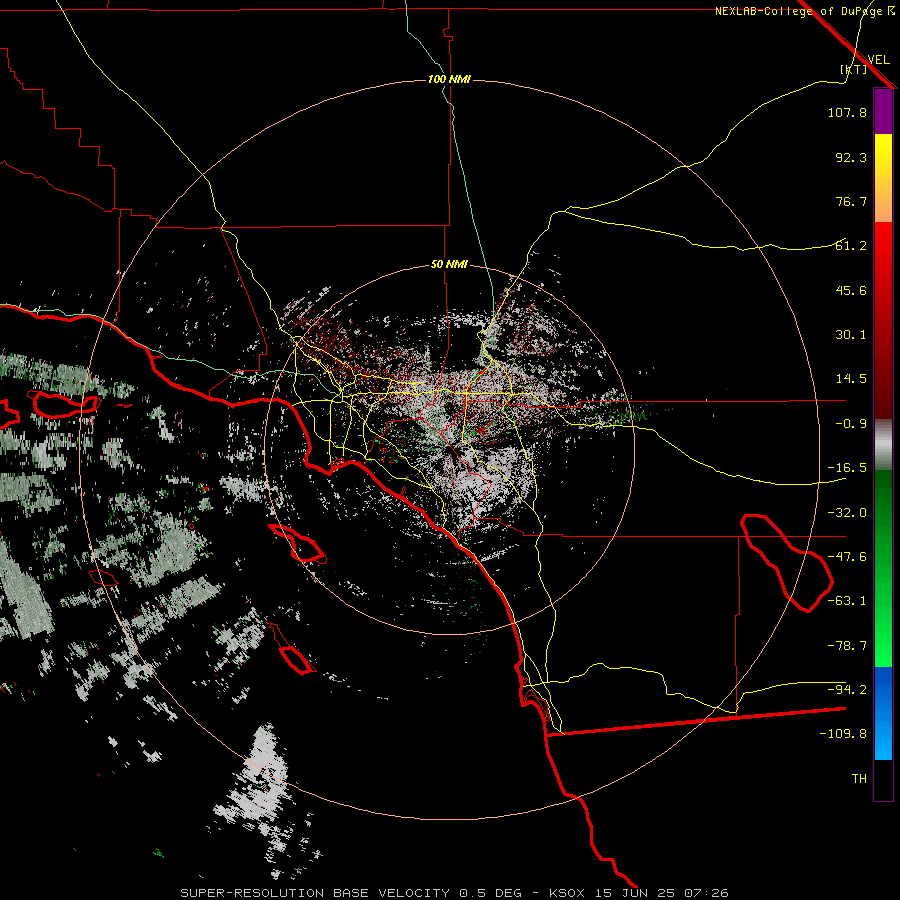Click the 76.7 legend value
Image resolution: width=900 pixels, height=900 pixels.
click(x=851, y=201)
